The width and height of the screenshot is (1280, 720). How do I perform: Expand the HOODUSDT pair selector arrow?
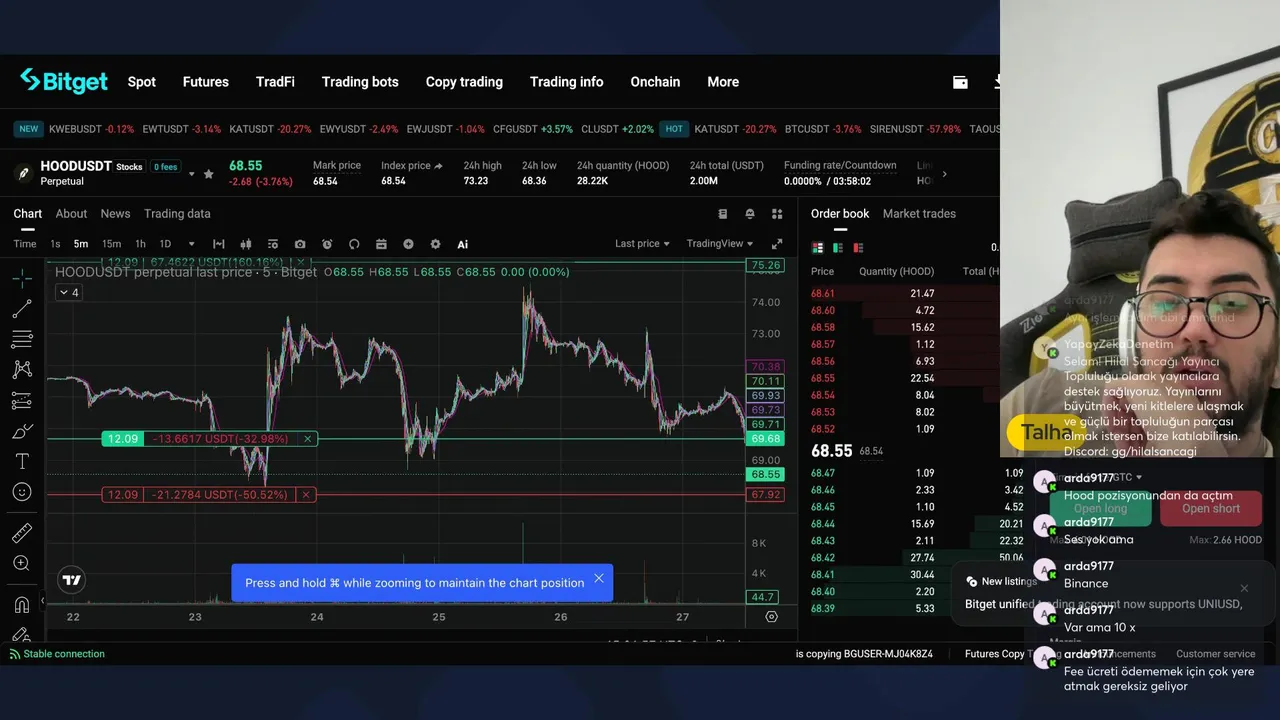click(x=192, y=174)
